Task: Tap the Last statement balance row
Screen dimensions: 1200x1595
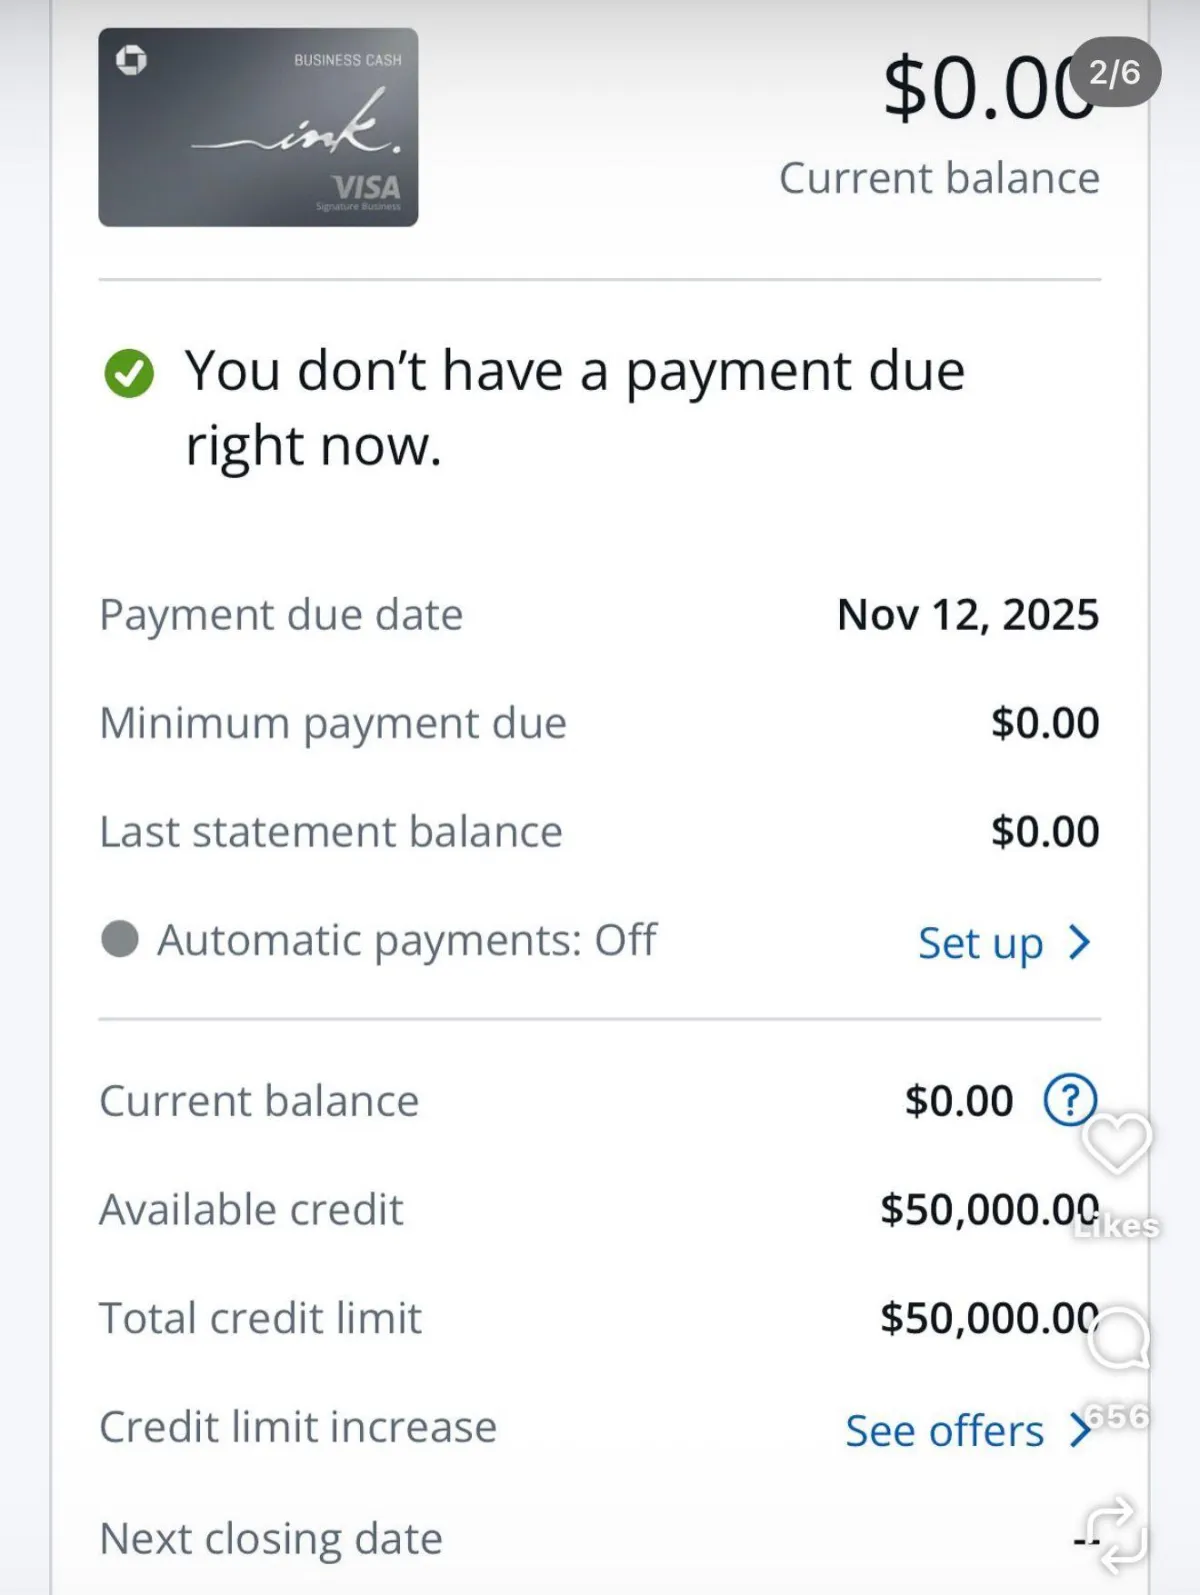Action: coord(598,831)
